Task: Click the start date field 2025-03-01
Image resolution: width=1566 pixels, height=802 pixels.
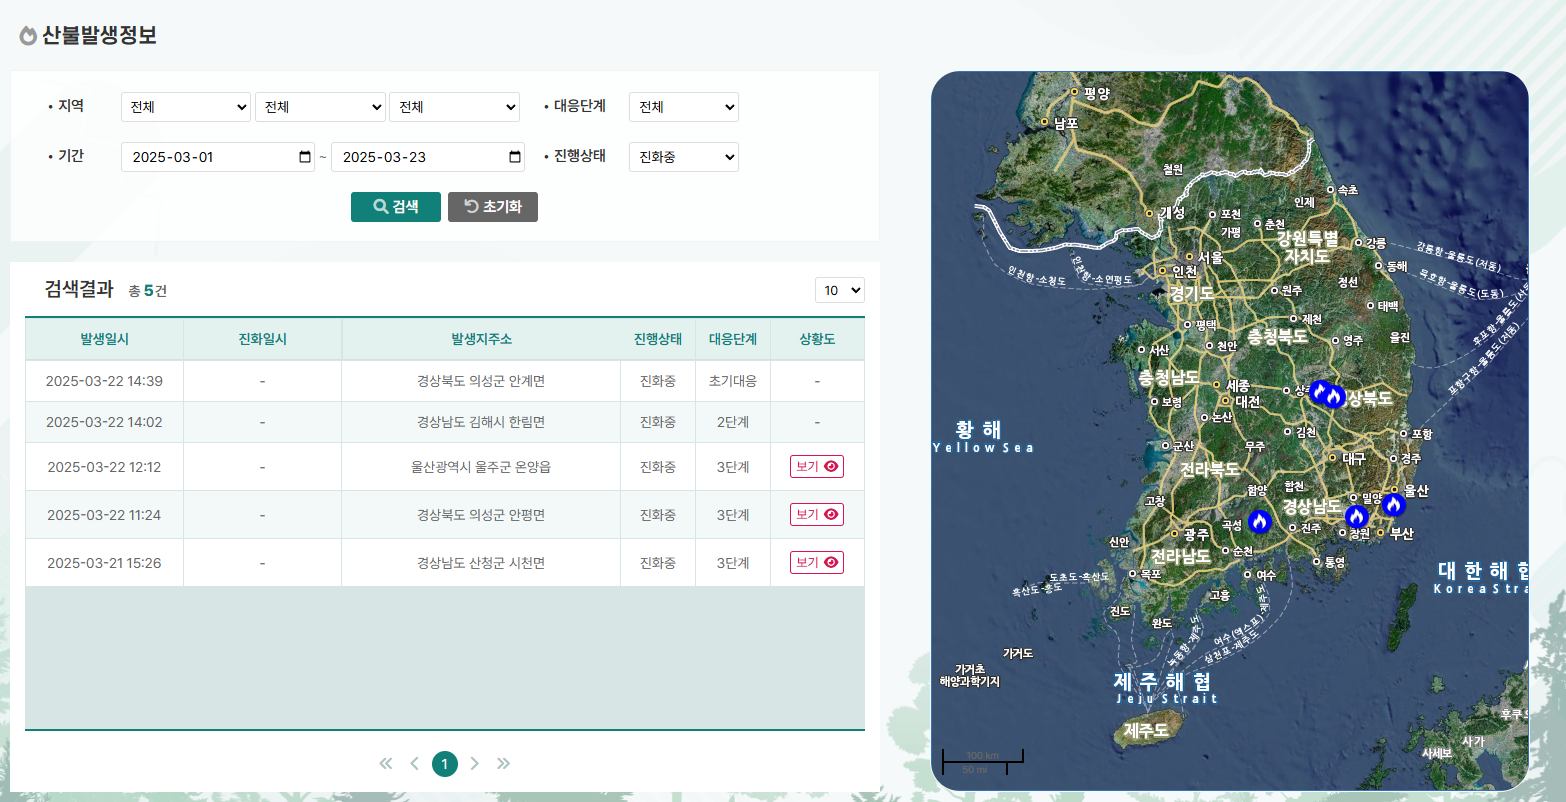Action: pos(218,157)
